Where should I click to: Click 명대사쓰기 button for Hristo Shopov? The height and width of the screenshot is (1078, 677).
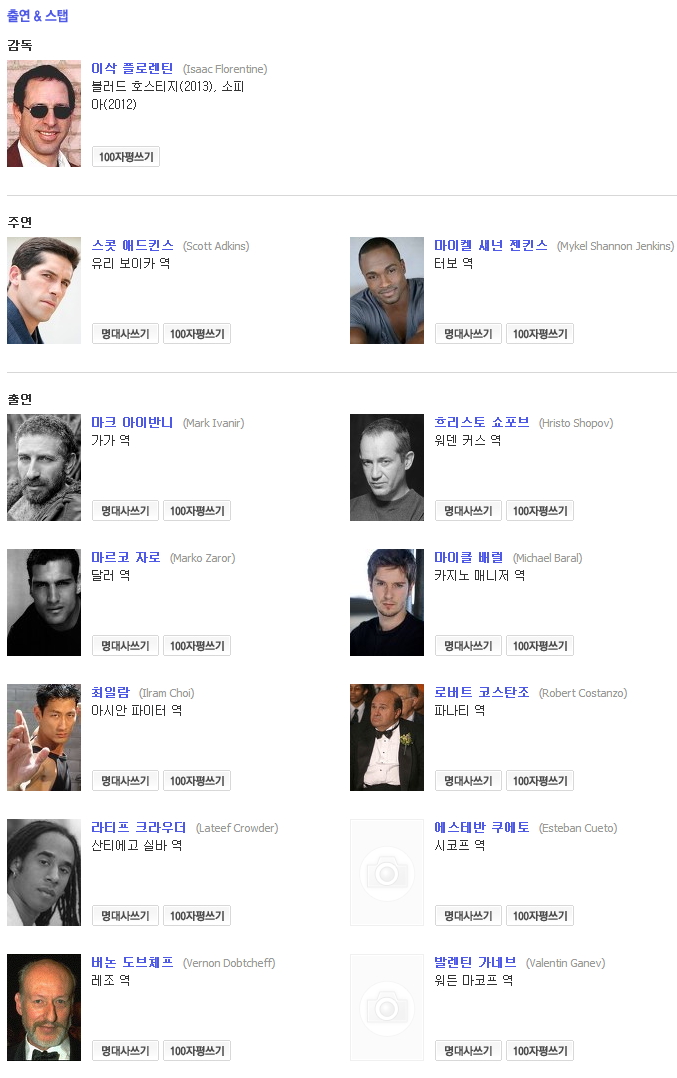(468, 511)
